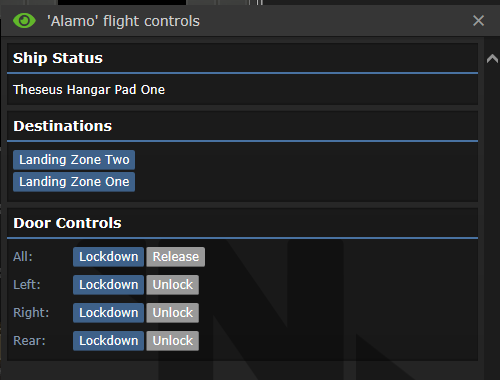Lockdown the Left door
The width and height of the screenshot is (500, 380).
click(108, 285)
